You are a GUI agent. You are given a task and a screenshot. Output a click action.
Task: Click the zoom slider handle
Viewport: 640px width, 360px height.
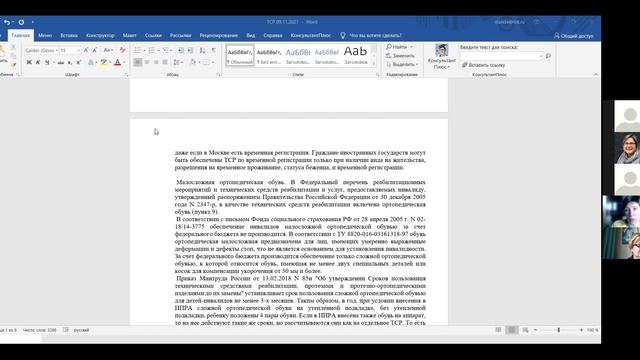coord(558,330)
